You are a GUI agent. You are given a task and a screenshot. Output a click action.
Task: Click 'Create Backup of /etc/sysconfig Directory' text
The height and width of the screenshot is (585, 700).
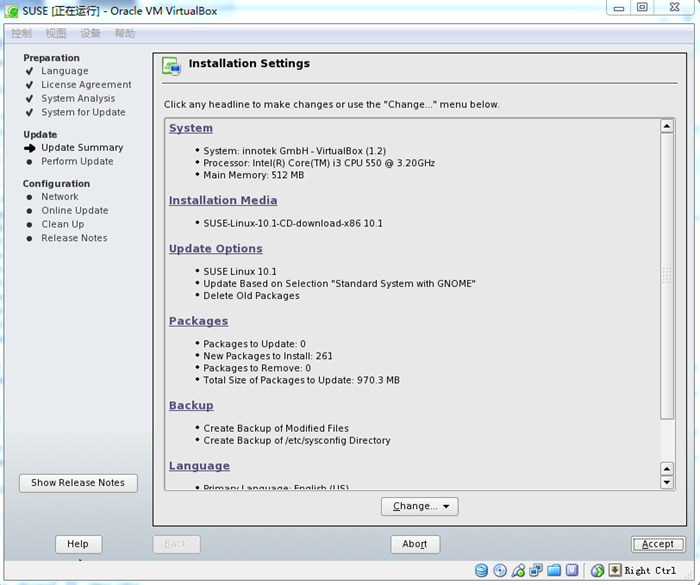click(x=297, y=441)
